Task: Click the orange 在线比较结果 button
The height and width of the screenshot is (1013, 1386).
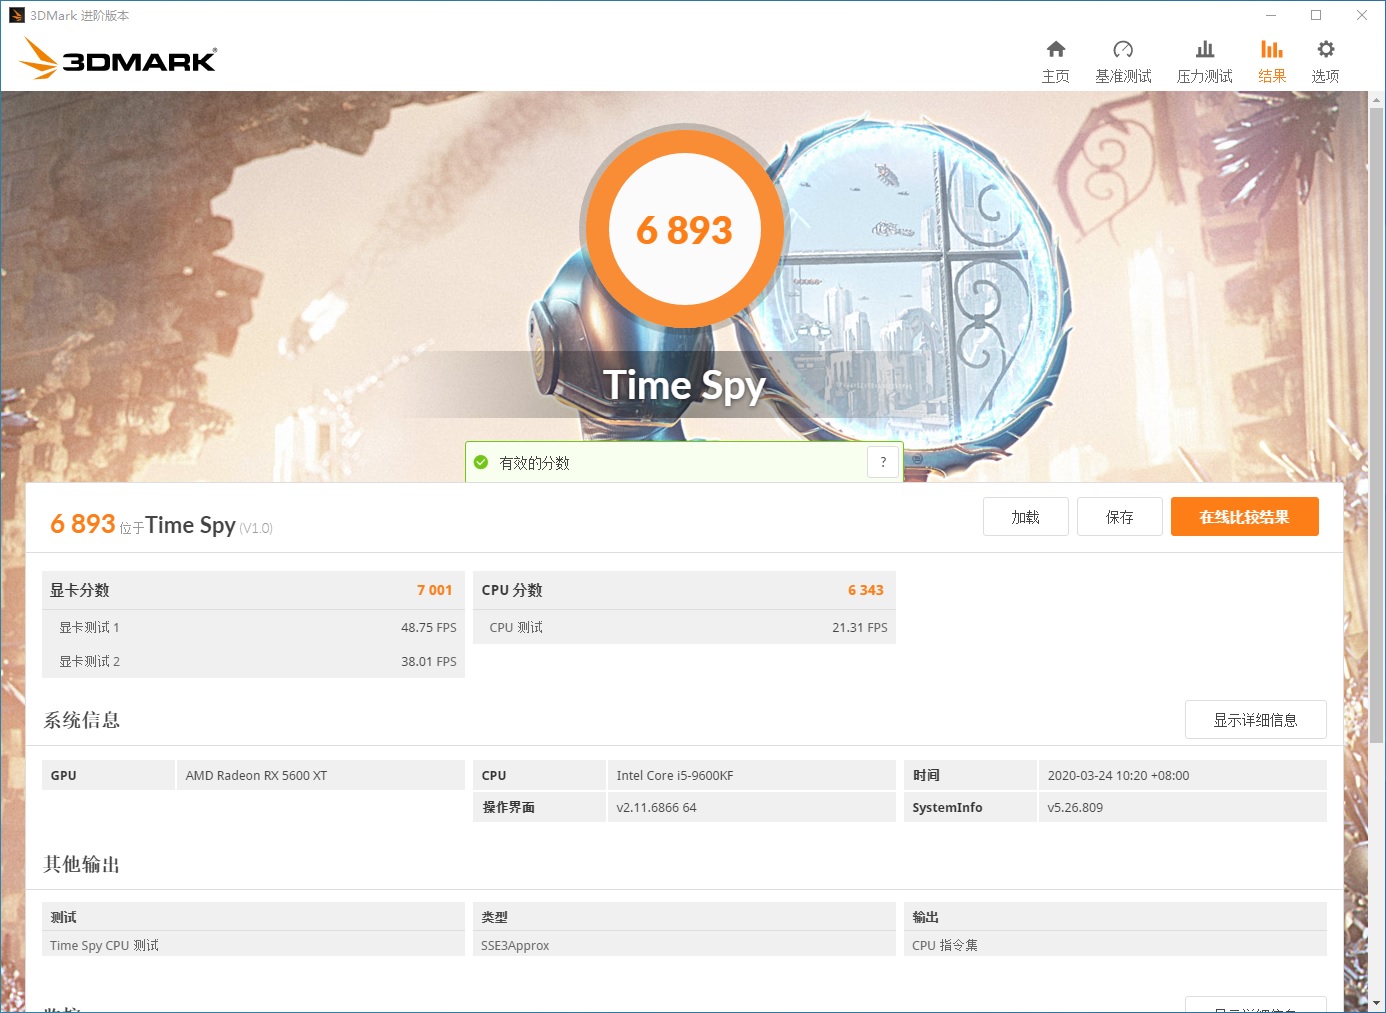Action: pyautogui.click(x=1244, y=516)
